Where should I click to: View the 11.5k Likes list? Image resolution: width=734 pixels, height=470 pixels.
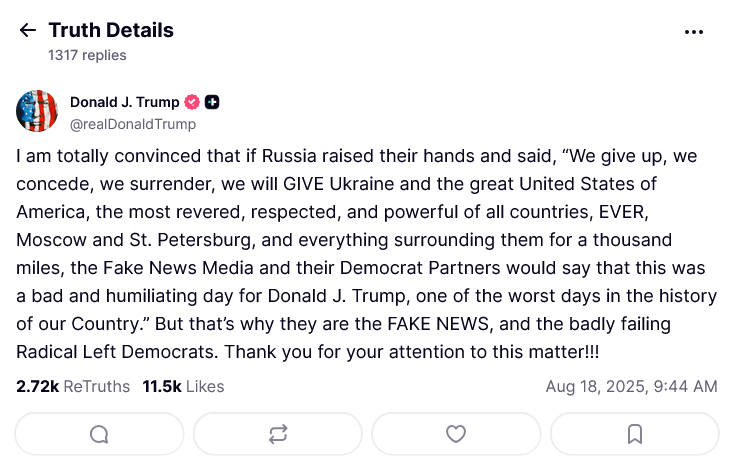pyautogui.click(x=183, y=386)
